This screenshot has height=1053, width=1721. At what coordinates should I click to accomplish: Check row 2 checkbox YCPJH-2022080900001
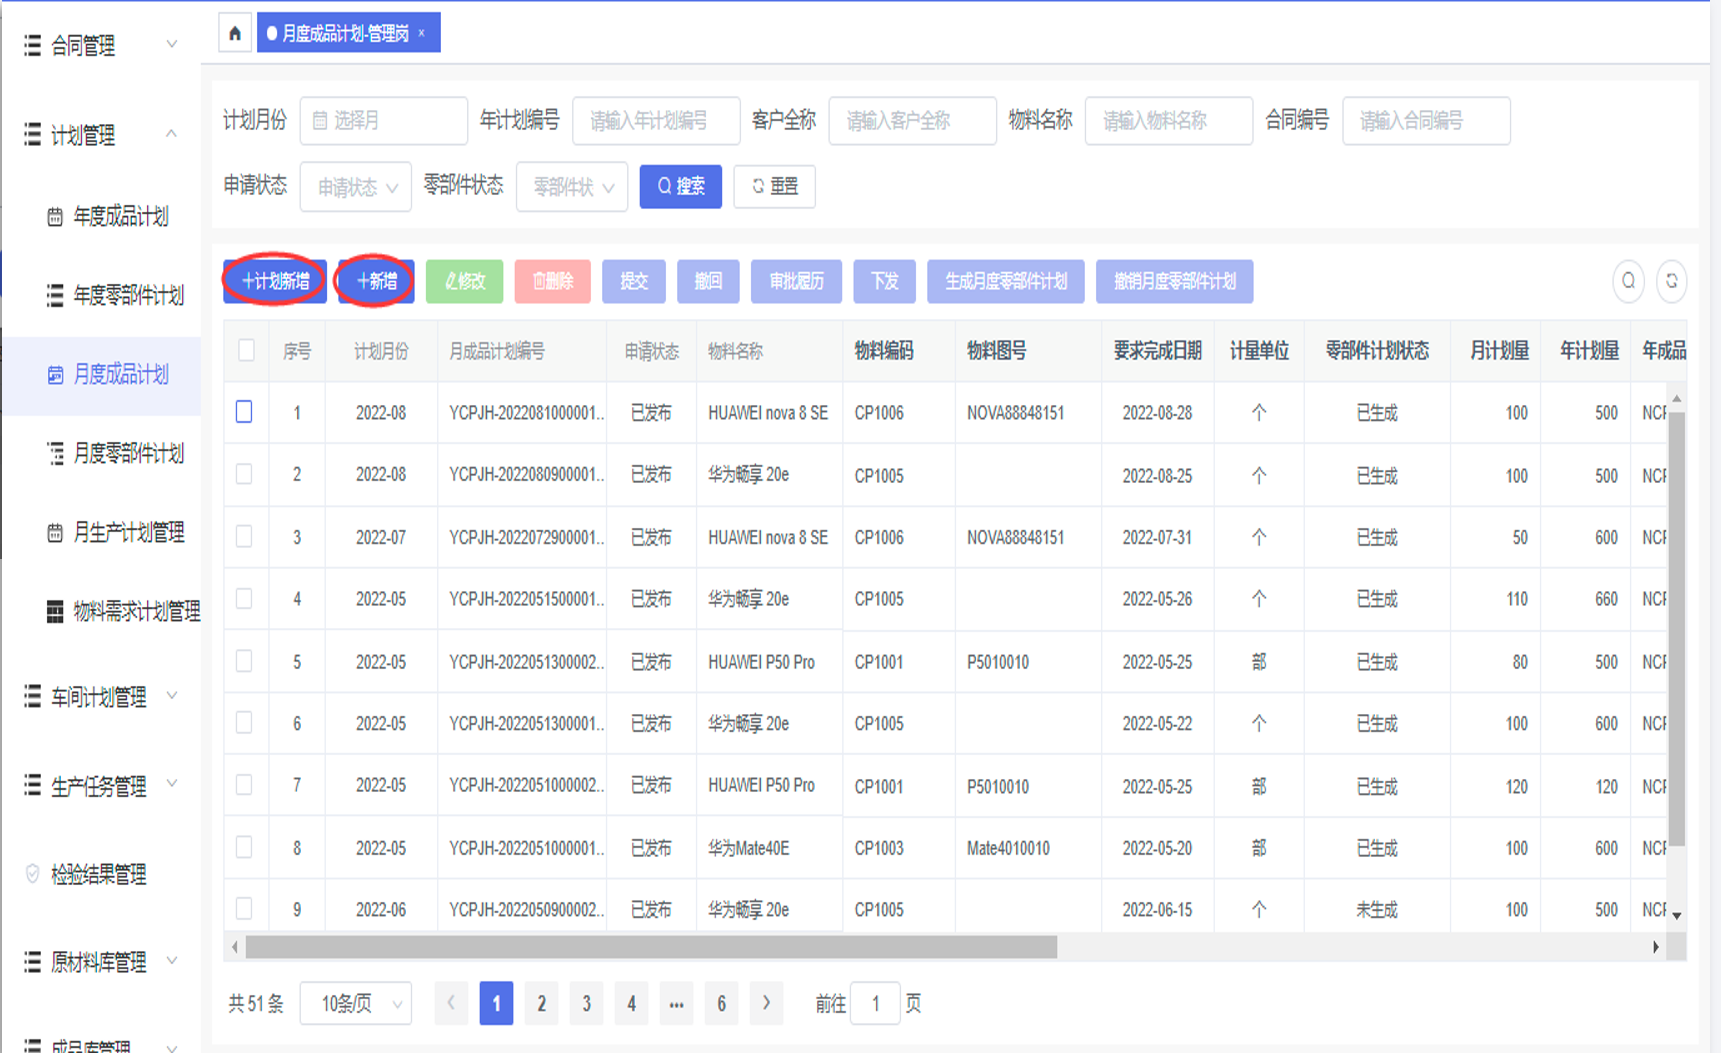point(244,474)
